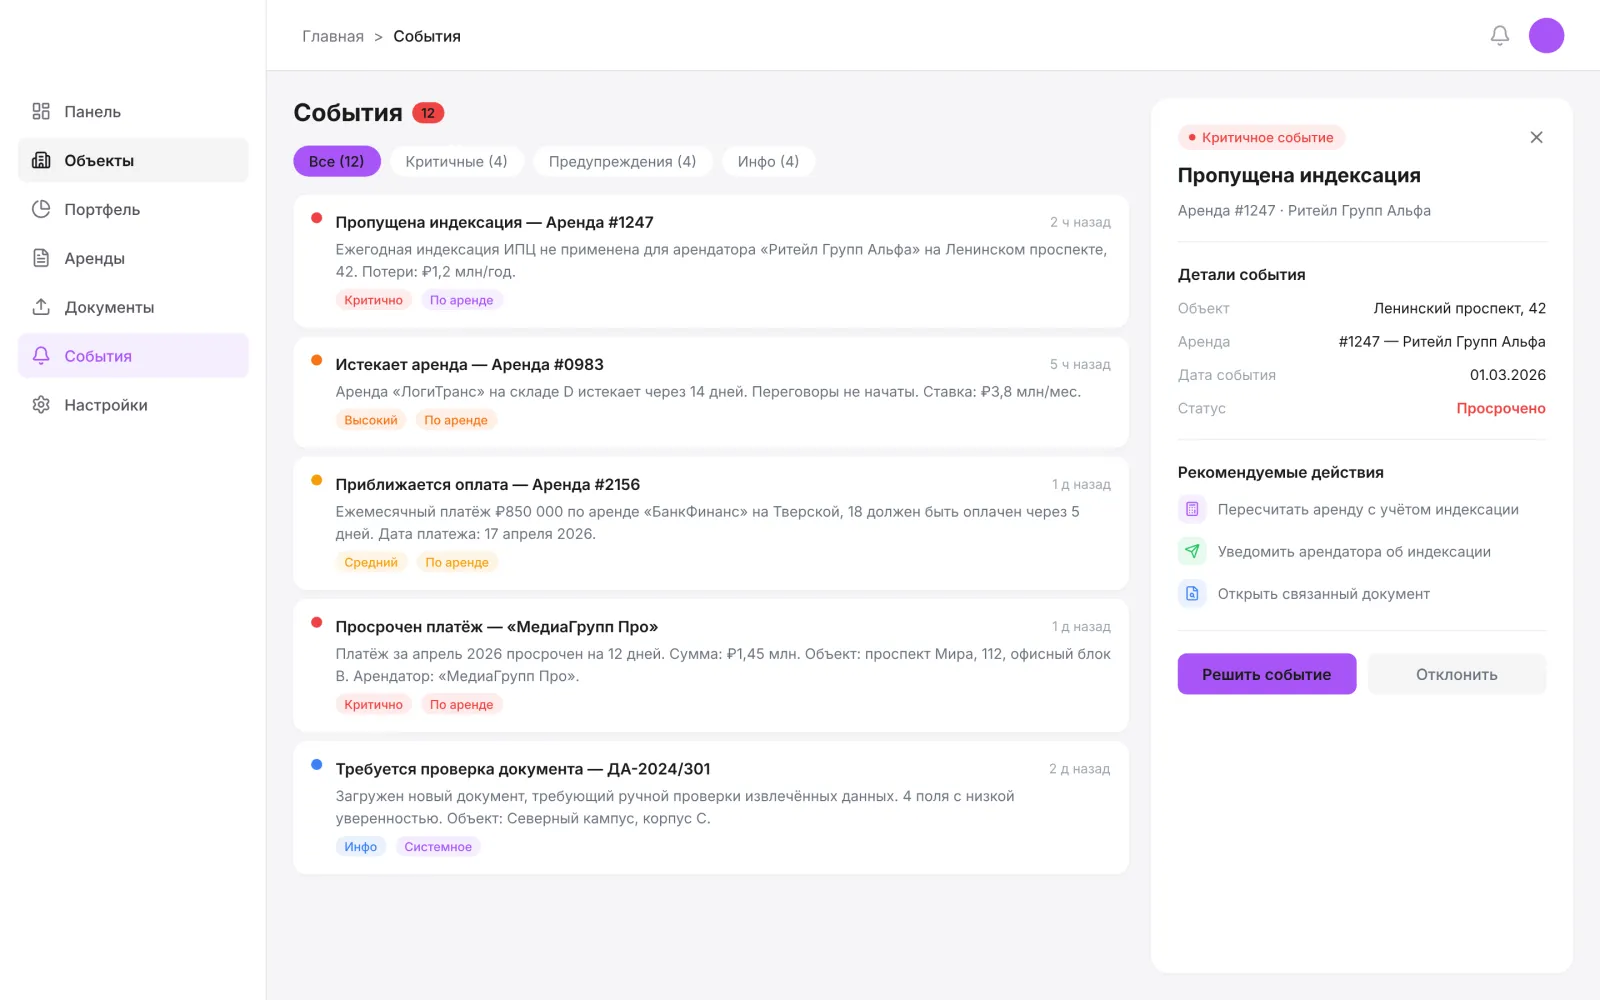The image size is (1600, 1000).
Task: Click the Ленинский проспект, 42 object value
Action: click(1459, 308)
